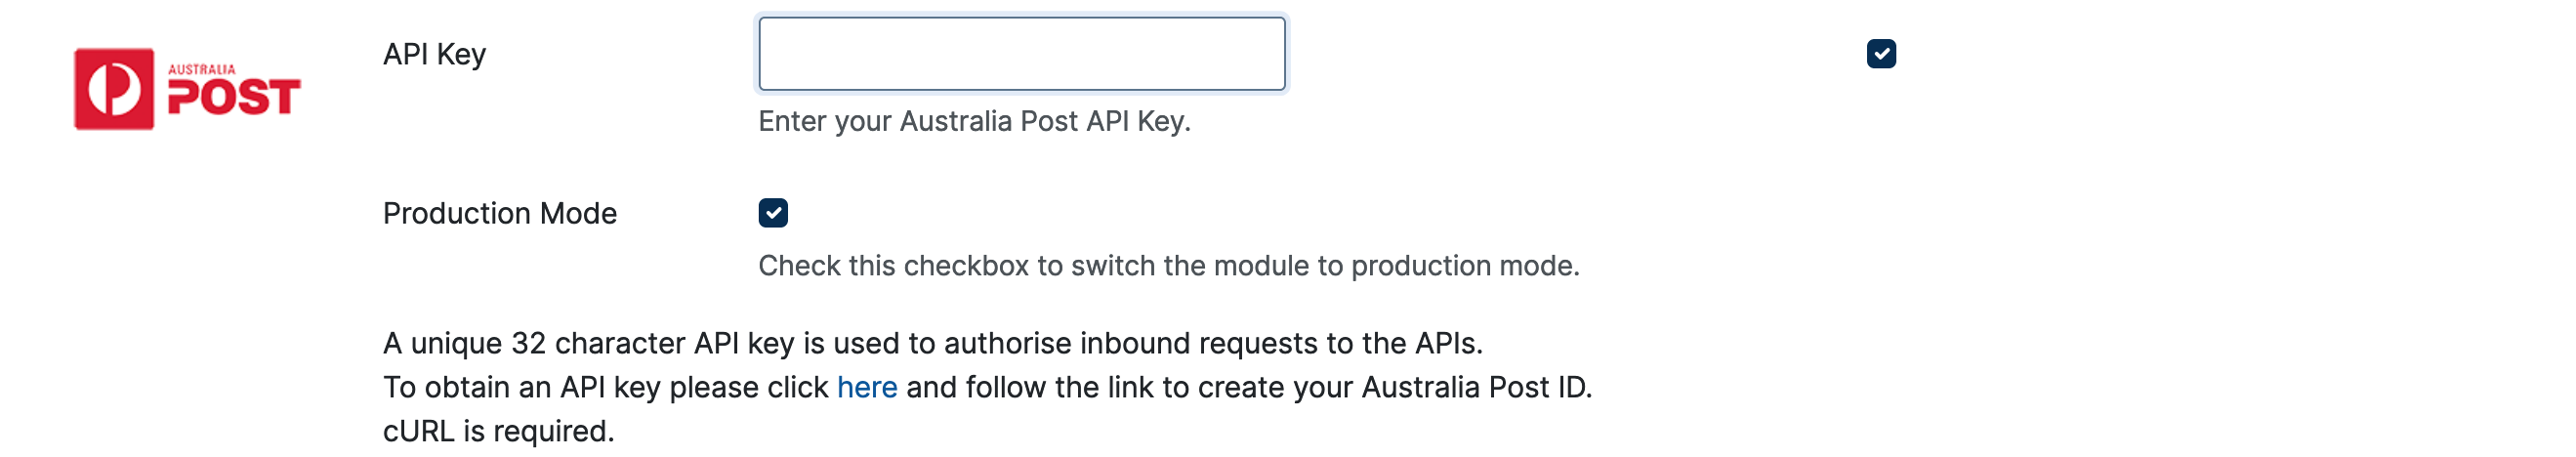The width and height of the screenshot is (2576, 457).
Task: Click 'To obtain an API key' text
Action: tap(520, 387)
